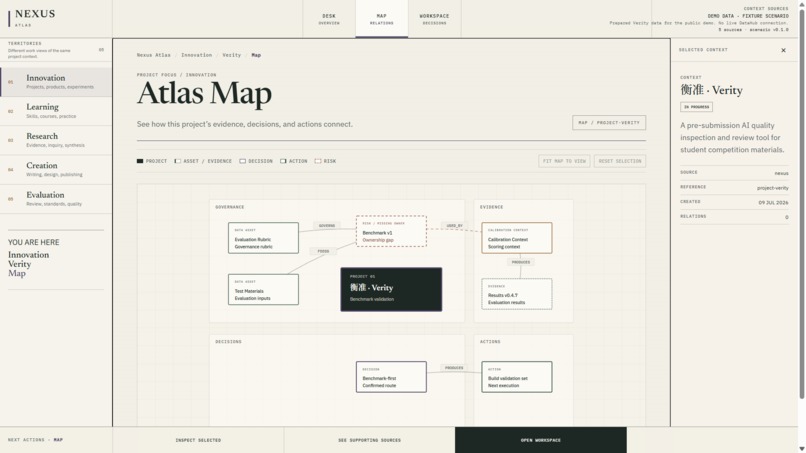Screen dimensions: 806x453
Task: Select the Verity project node
Action: pyautogui.click(x=391, y=289)
